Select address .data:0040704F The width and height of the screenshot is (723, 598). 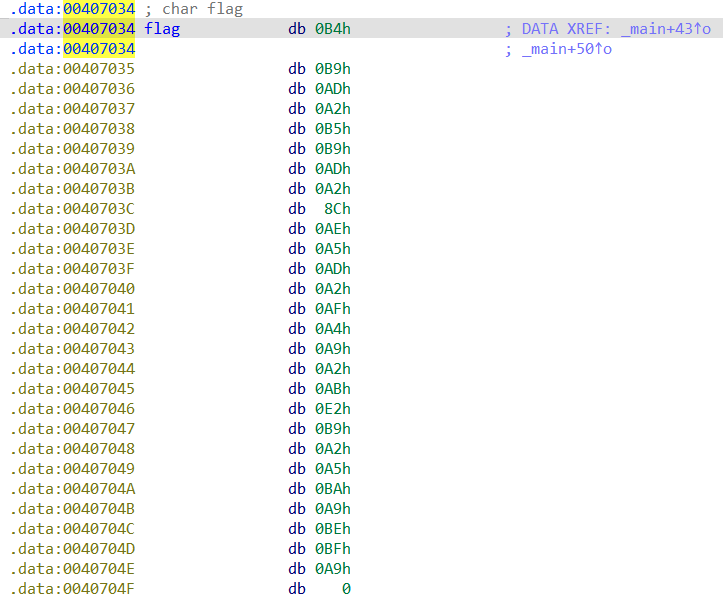(72, 589)
